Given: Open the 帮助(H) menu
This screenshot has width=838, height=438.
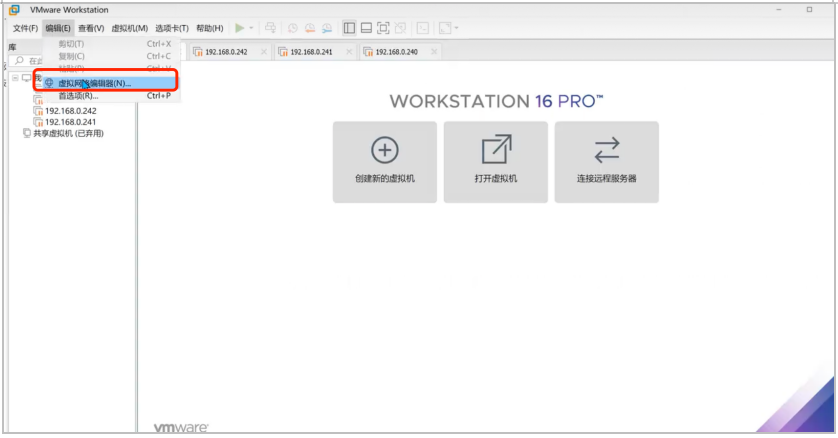Looking at the screenshot, I should click(x=210, y=28).
